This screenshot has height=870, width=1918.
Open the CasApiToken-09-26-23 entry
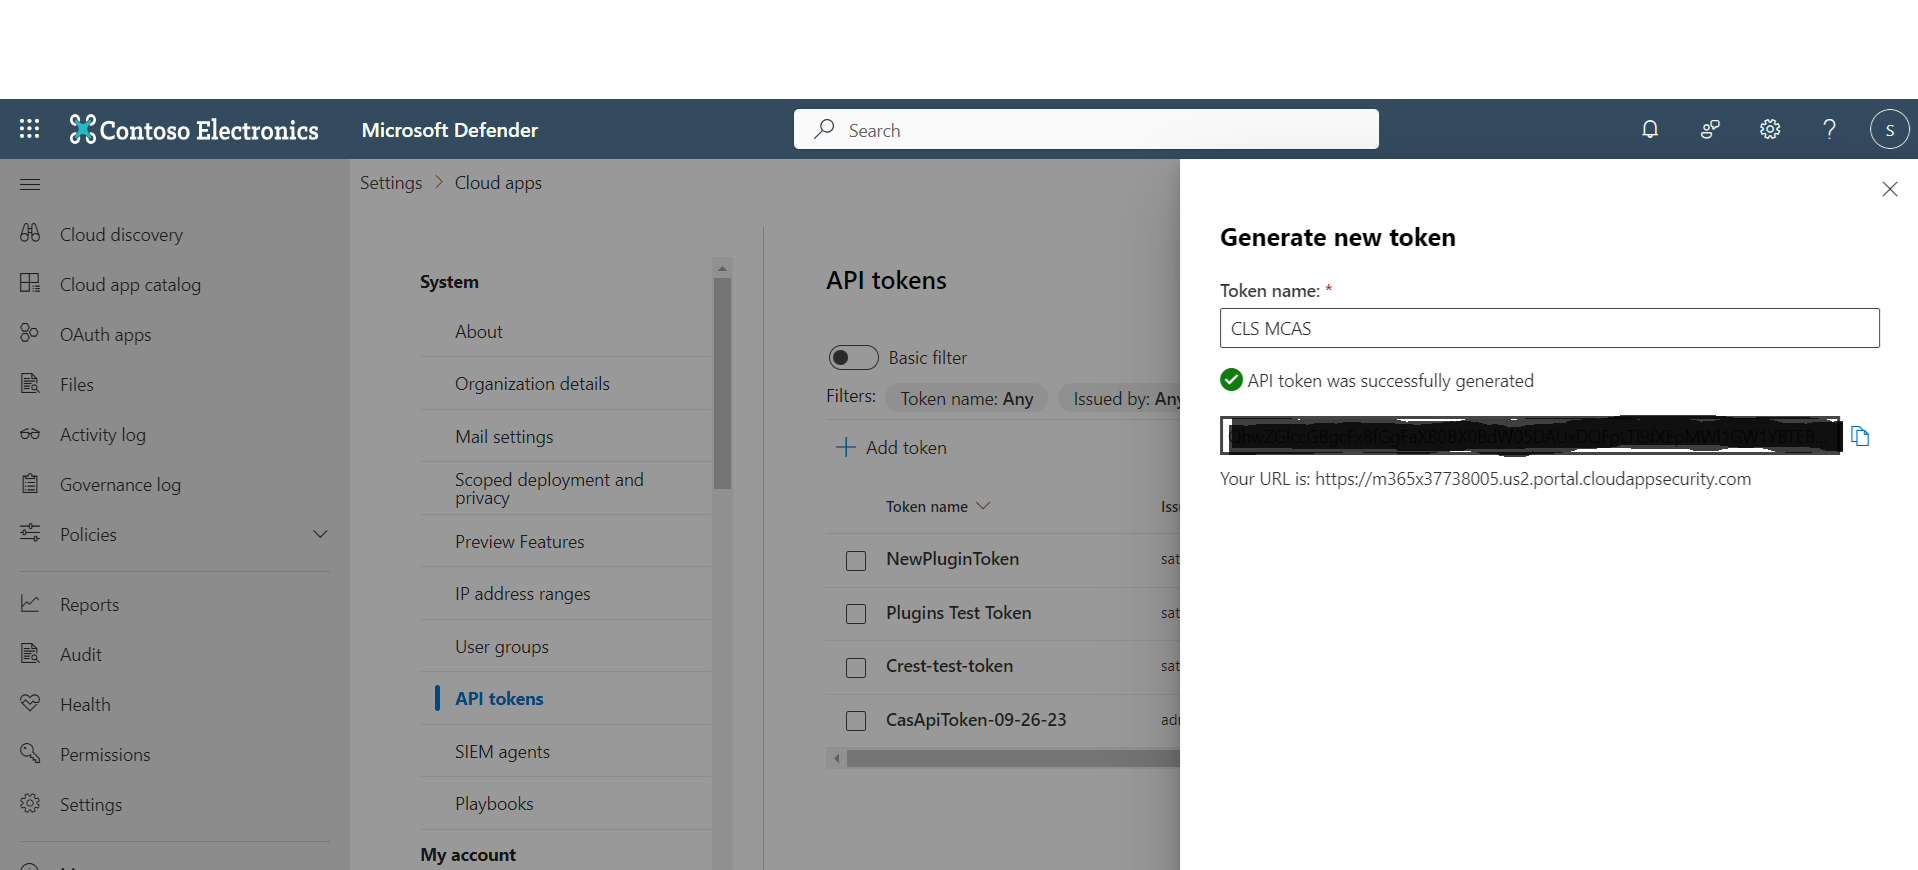point(976,719)
